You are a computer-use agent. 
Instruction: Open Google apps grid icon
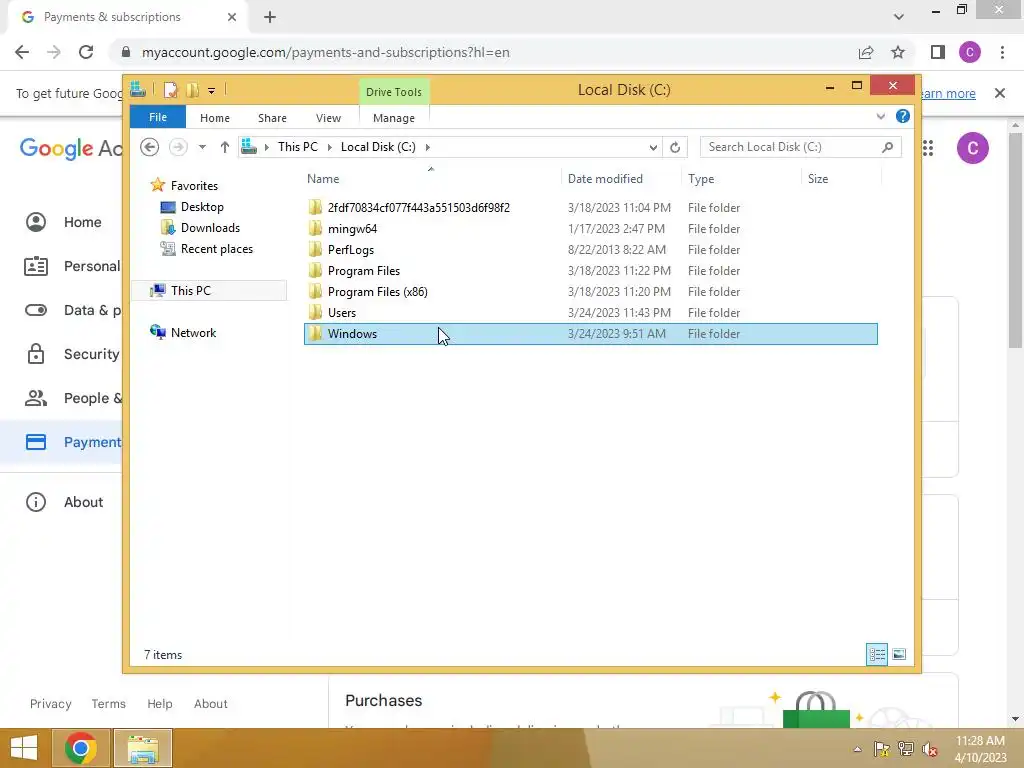tap(928, 148)
